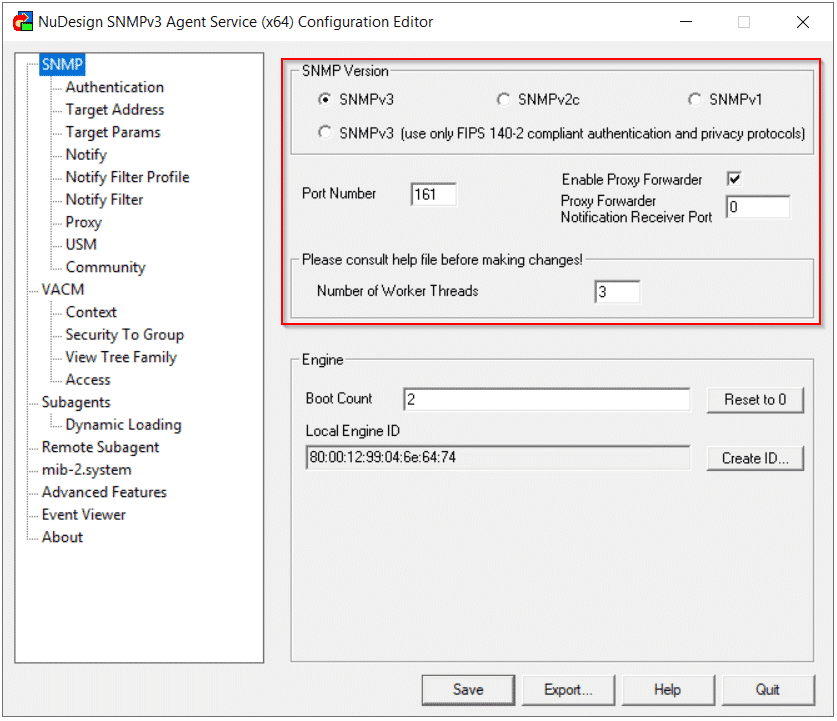
Task: Click Proxy Forwarder Notification Receiver Port field
Action: click(758, 207)
